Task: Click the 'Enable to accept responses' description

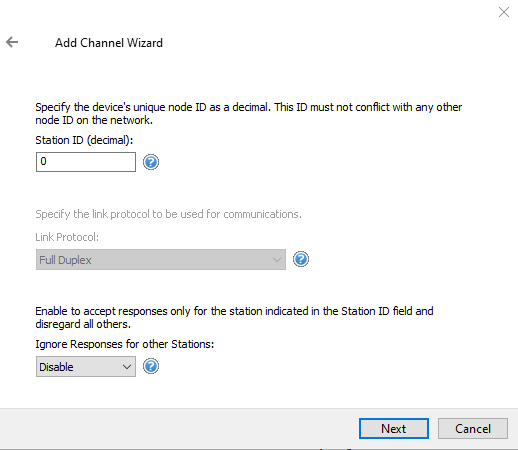Action: (x=234, y=318)
